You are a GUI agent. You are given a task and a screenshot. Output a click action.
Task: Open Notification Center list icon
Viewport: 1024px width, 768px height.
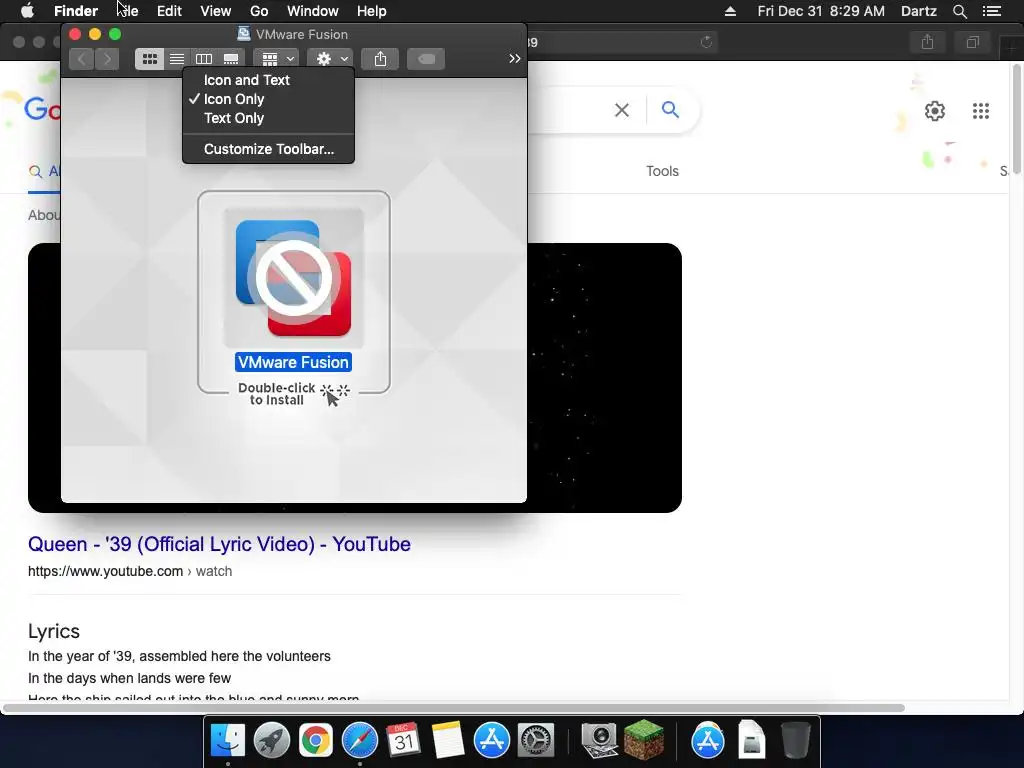[x=992, y=10]
